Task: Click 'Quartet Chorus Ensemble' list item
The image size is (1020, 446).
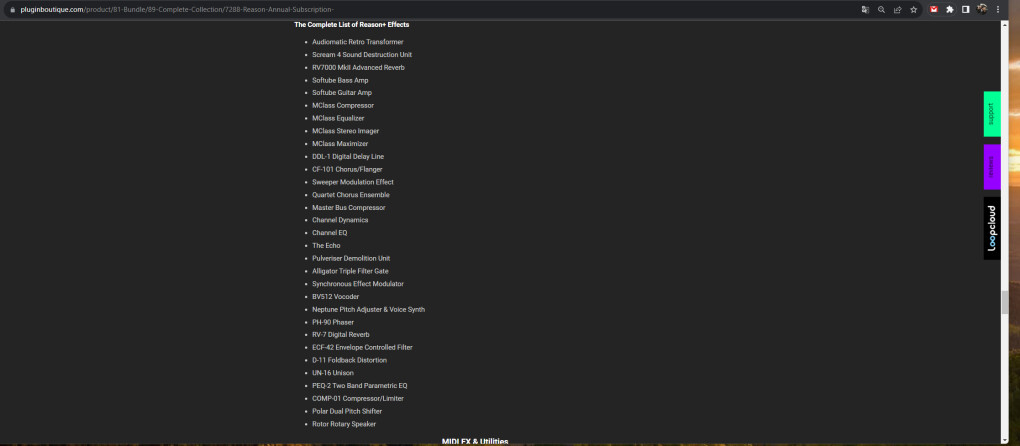Action: click(351, 194)
